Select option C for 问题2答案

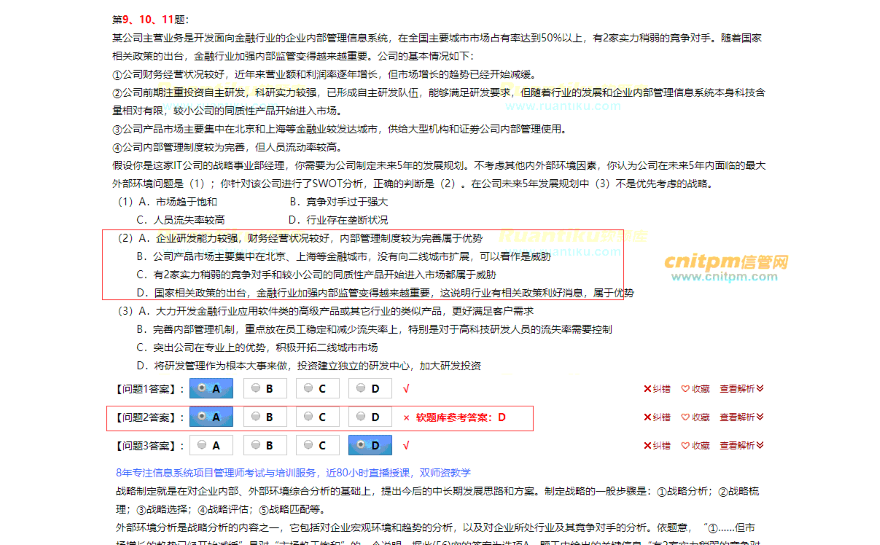315,417
